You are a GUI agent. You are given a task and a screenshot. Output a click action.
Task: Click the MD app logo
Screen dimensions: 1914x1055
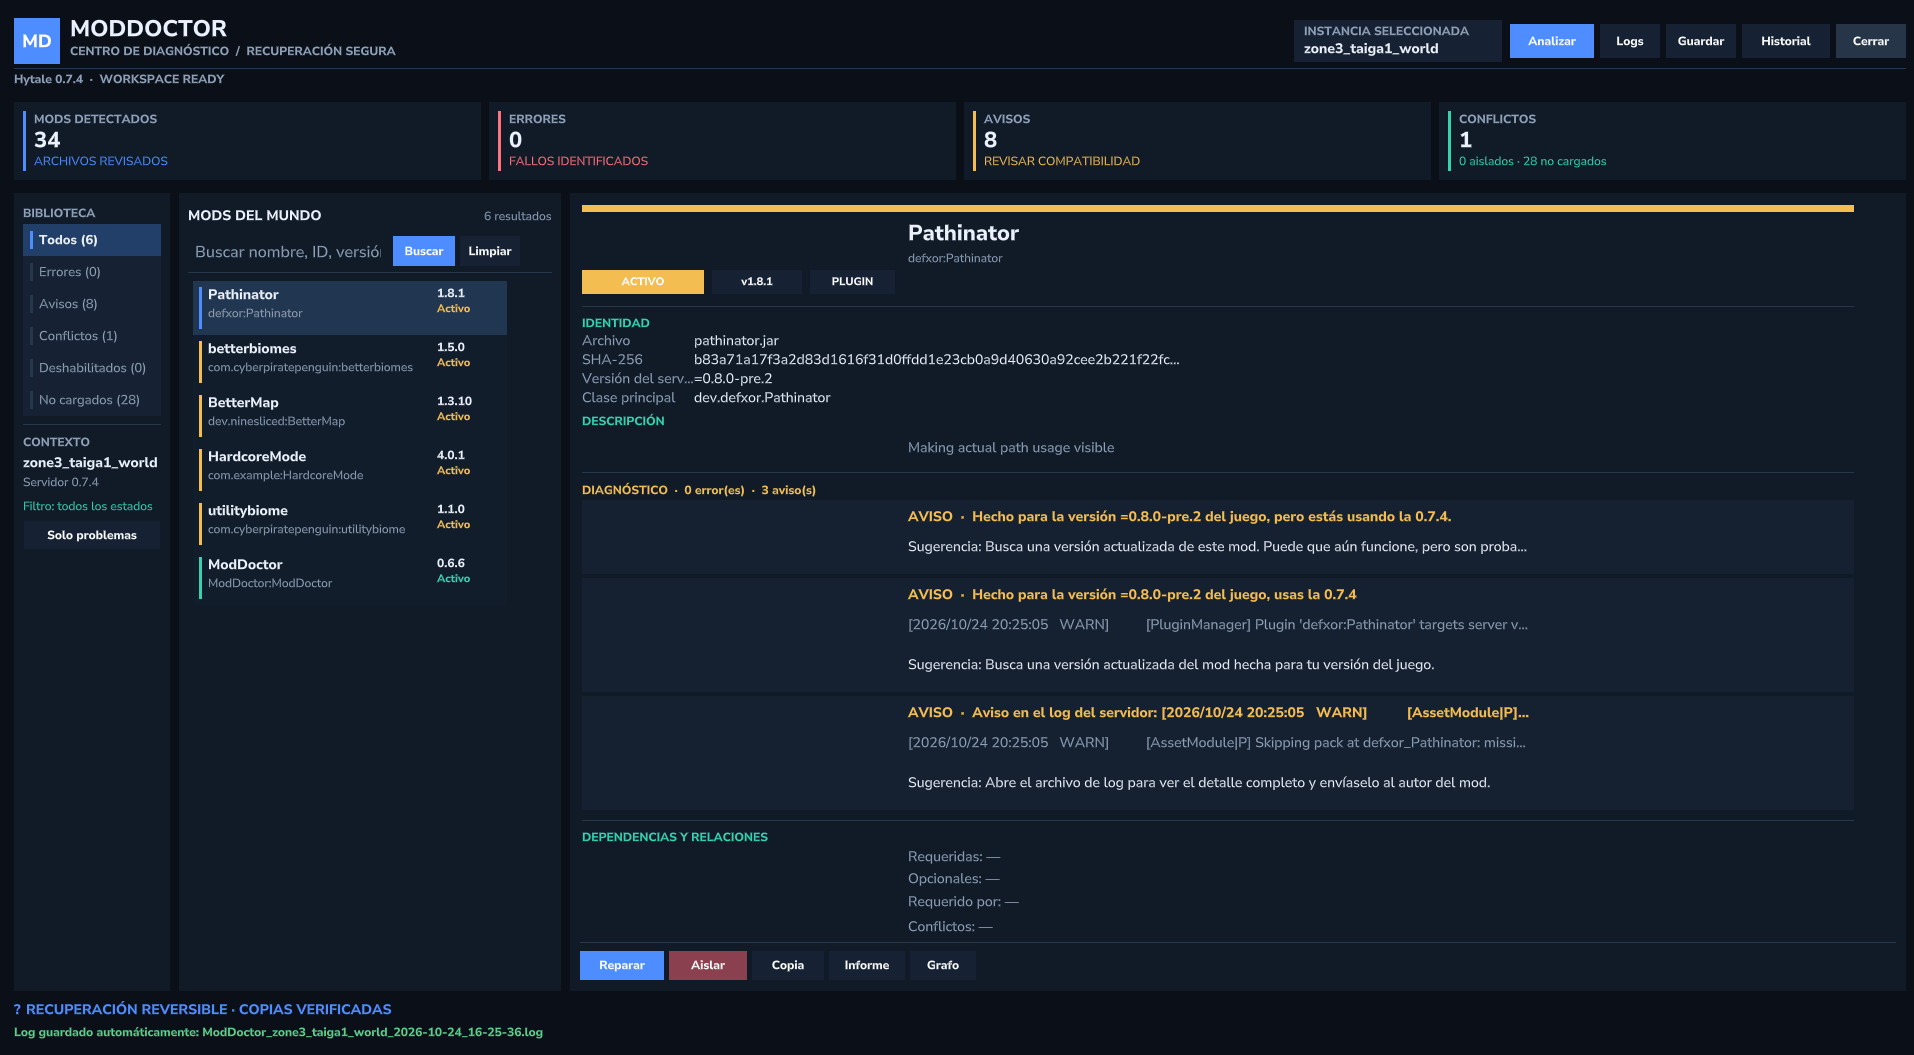point(37,41)
